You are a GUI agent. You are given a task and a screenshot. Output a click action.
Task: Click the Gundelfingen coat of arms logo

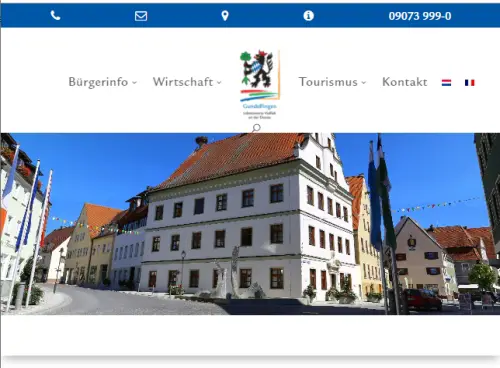[x=260, y=76]
